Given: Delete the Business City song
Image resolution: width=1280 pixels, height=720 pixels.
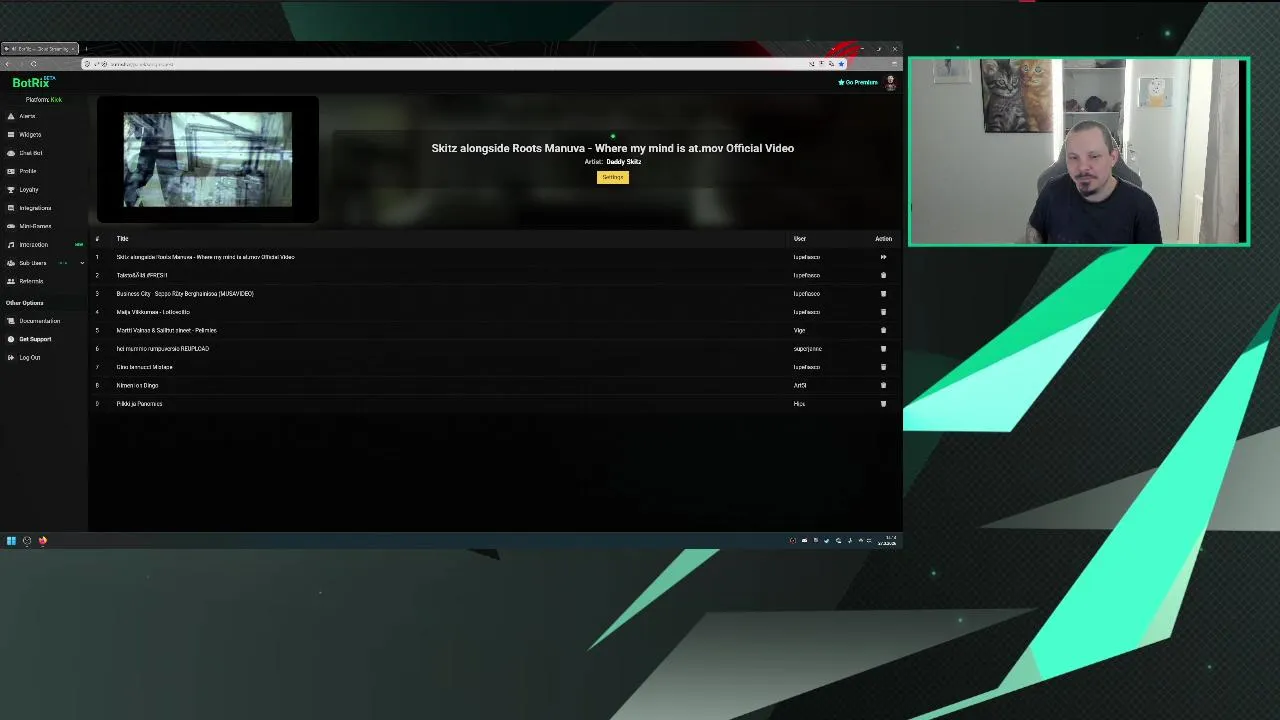Looking at the screenshot, I should [883, 294].
